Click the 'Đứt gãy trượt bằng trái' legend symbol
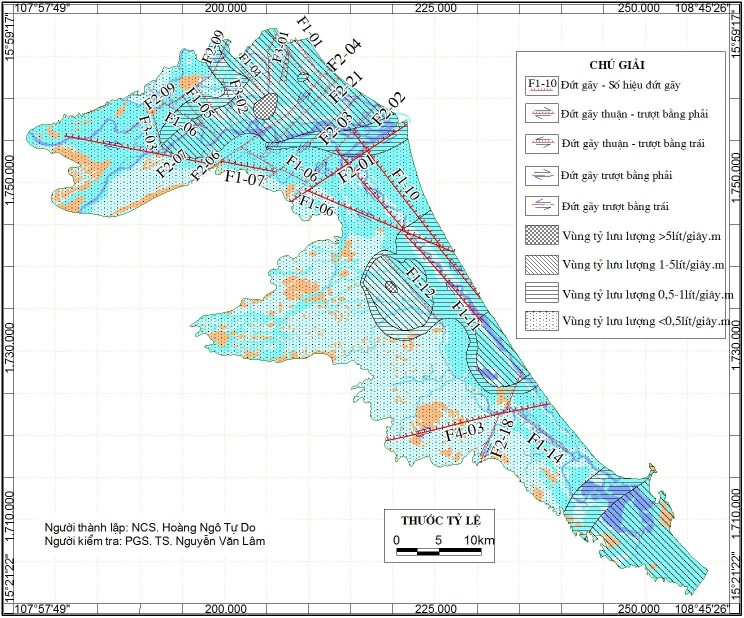 pos(541,206)
